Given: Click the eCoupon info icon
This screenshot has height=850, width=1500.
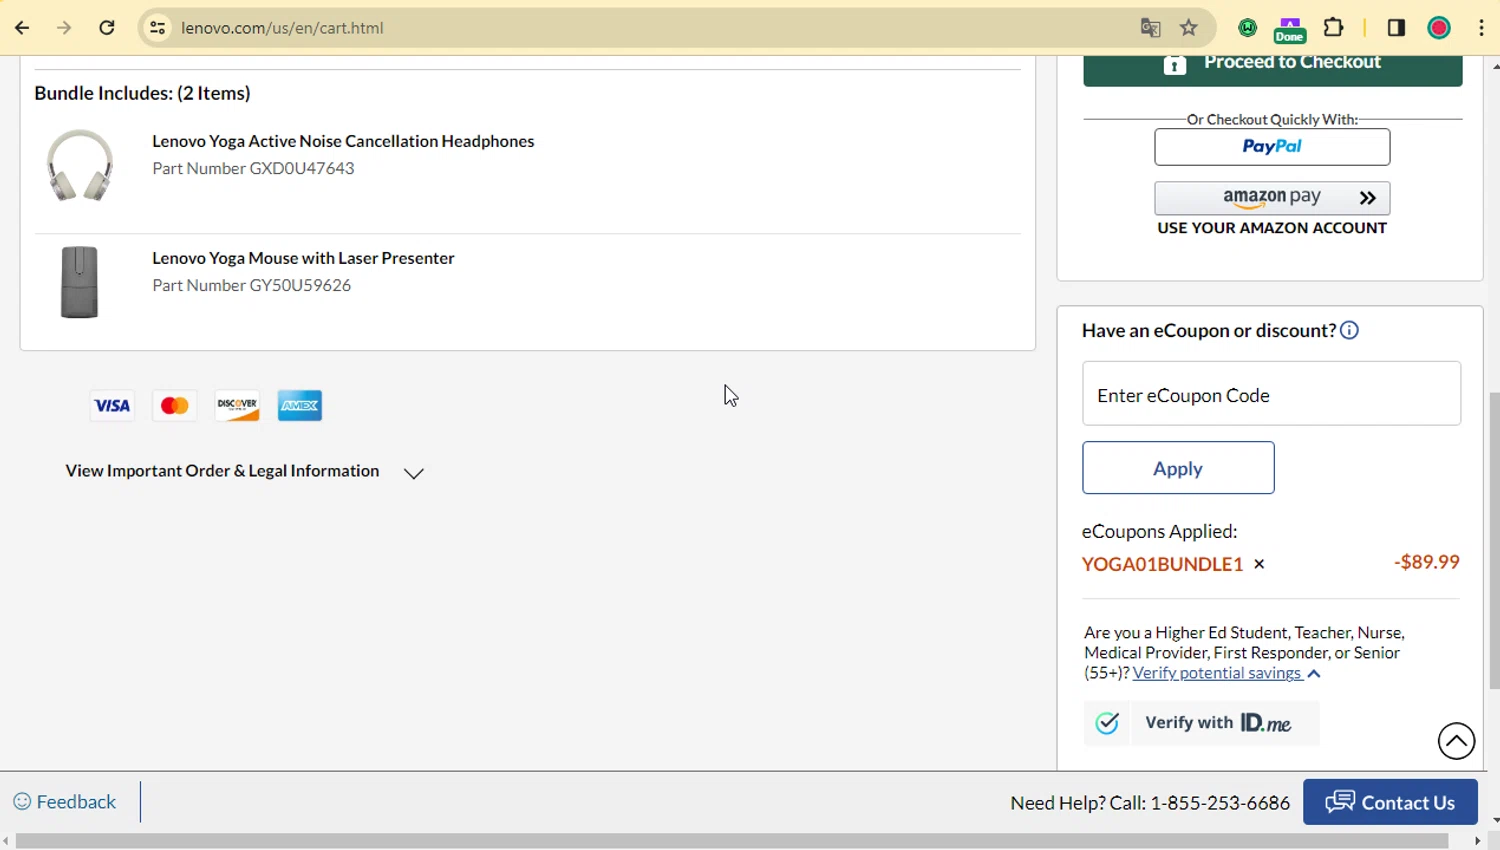Looking at the screenshot, I should click(x=1349, y=330).
